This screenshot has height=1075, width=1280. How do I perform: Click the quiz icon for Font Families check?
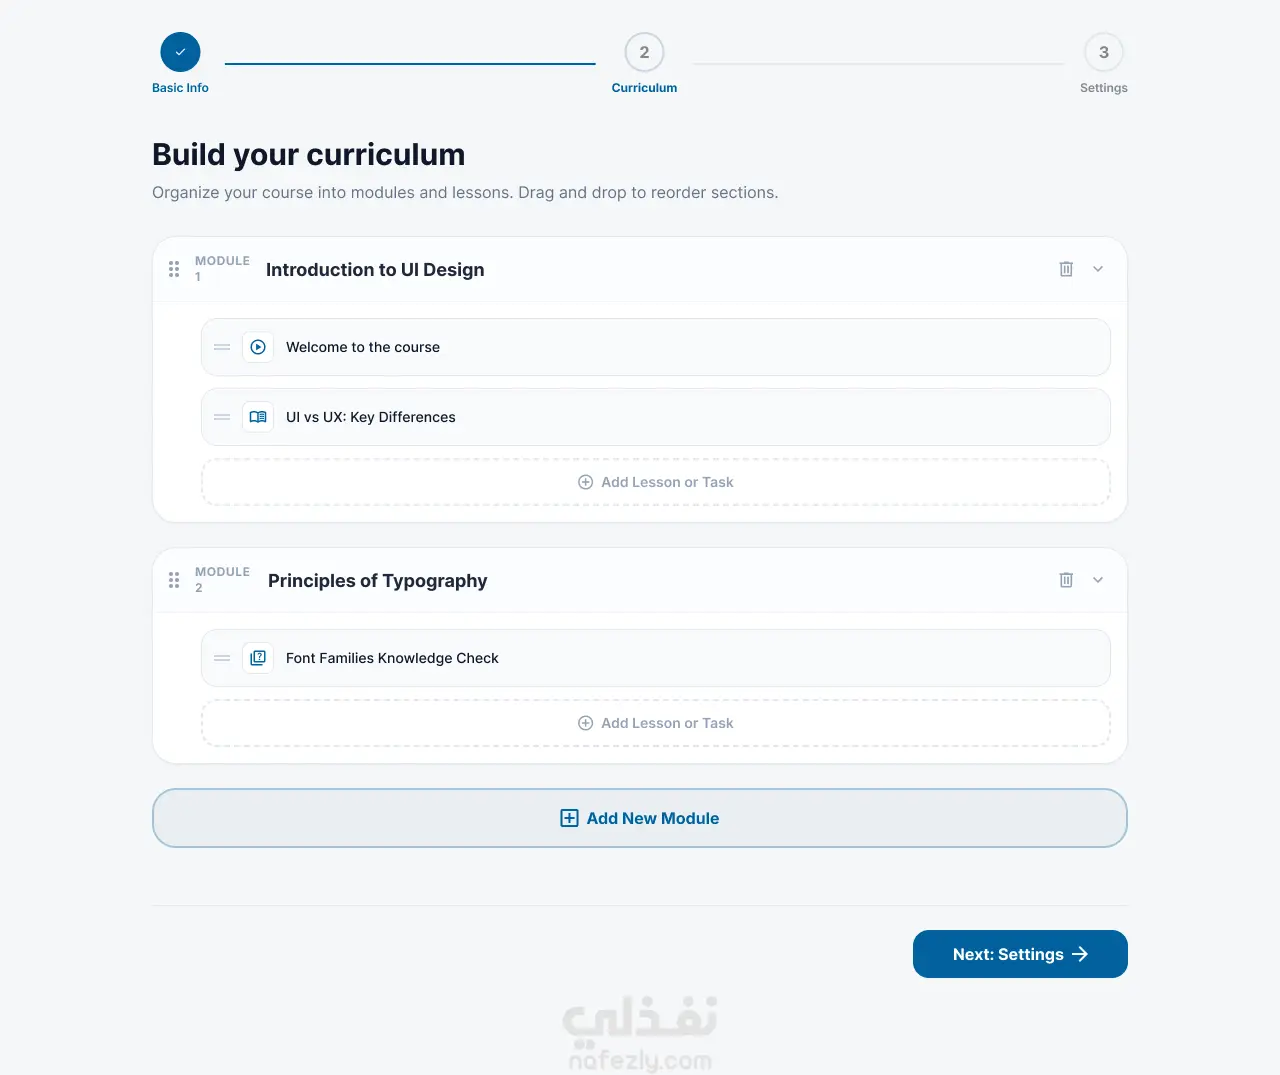(258, 658)
